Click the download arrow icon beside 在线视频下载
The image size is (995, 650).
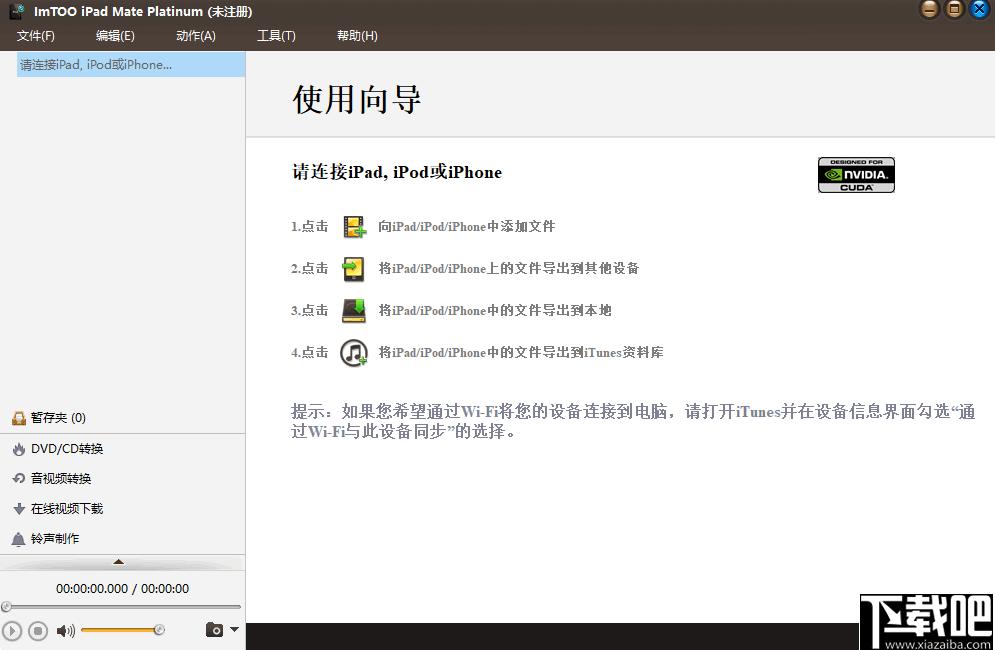[x=19, y=508]
